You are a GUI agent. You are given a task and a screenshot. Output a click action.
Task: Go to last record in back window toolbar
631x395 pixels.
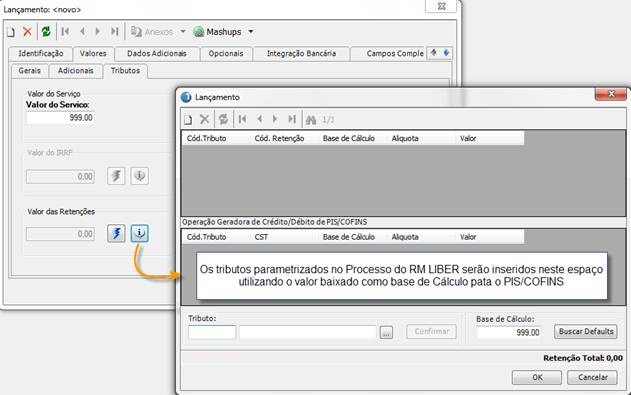(x=115, y=31)
